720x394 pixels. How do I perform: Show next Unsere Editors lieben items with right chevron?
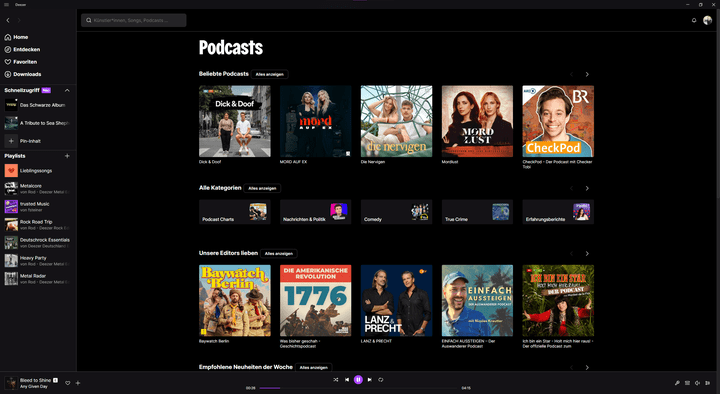[x=587, y=253]
